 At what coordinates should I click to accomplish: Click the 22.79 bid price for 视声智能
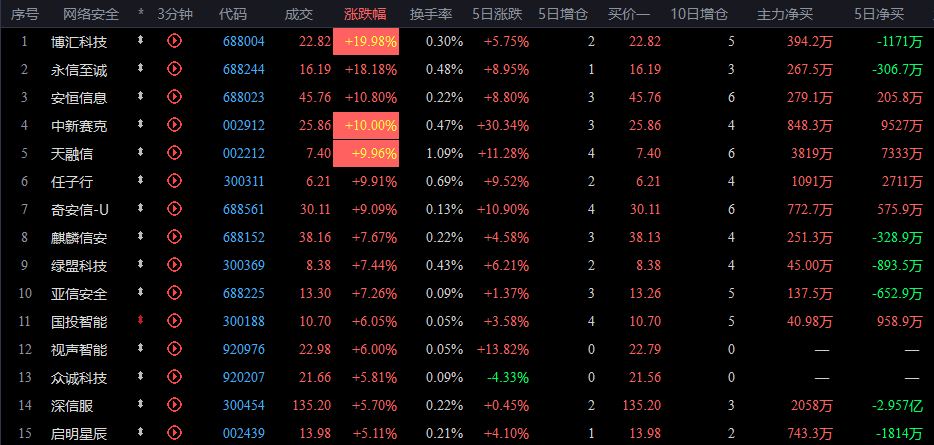(645, 349)
